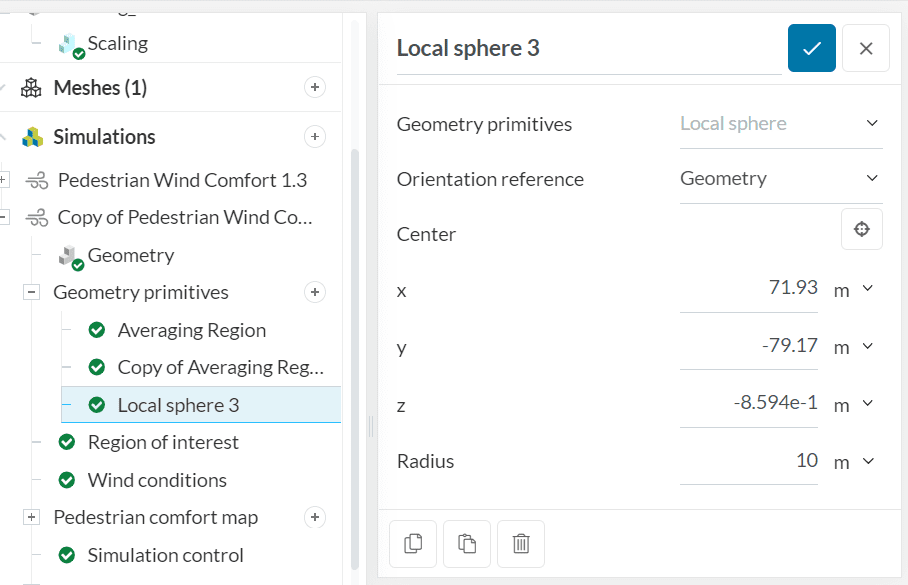Edit the Local sphere 3 name field
Screen dimensions: 908x585
coord(587,48)
